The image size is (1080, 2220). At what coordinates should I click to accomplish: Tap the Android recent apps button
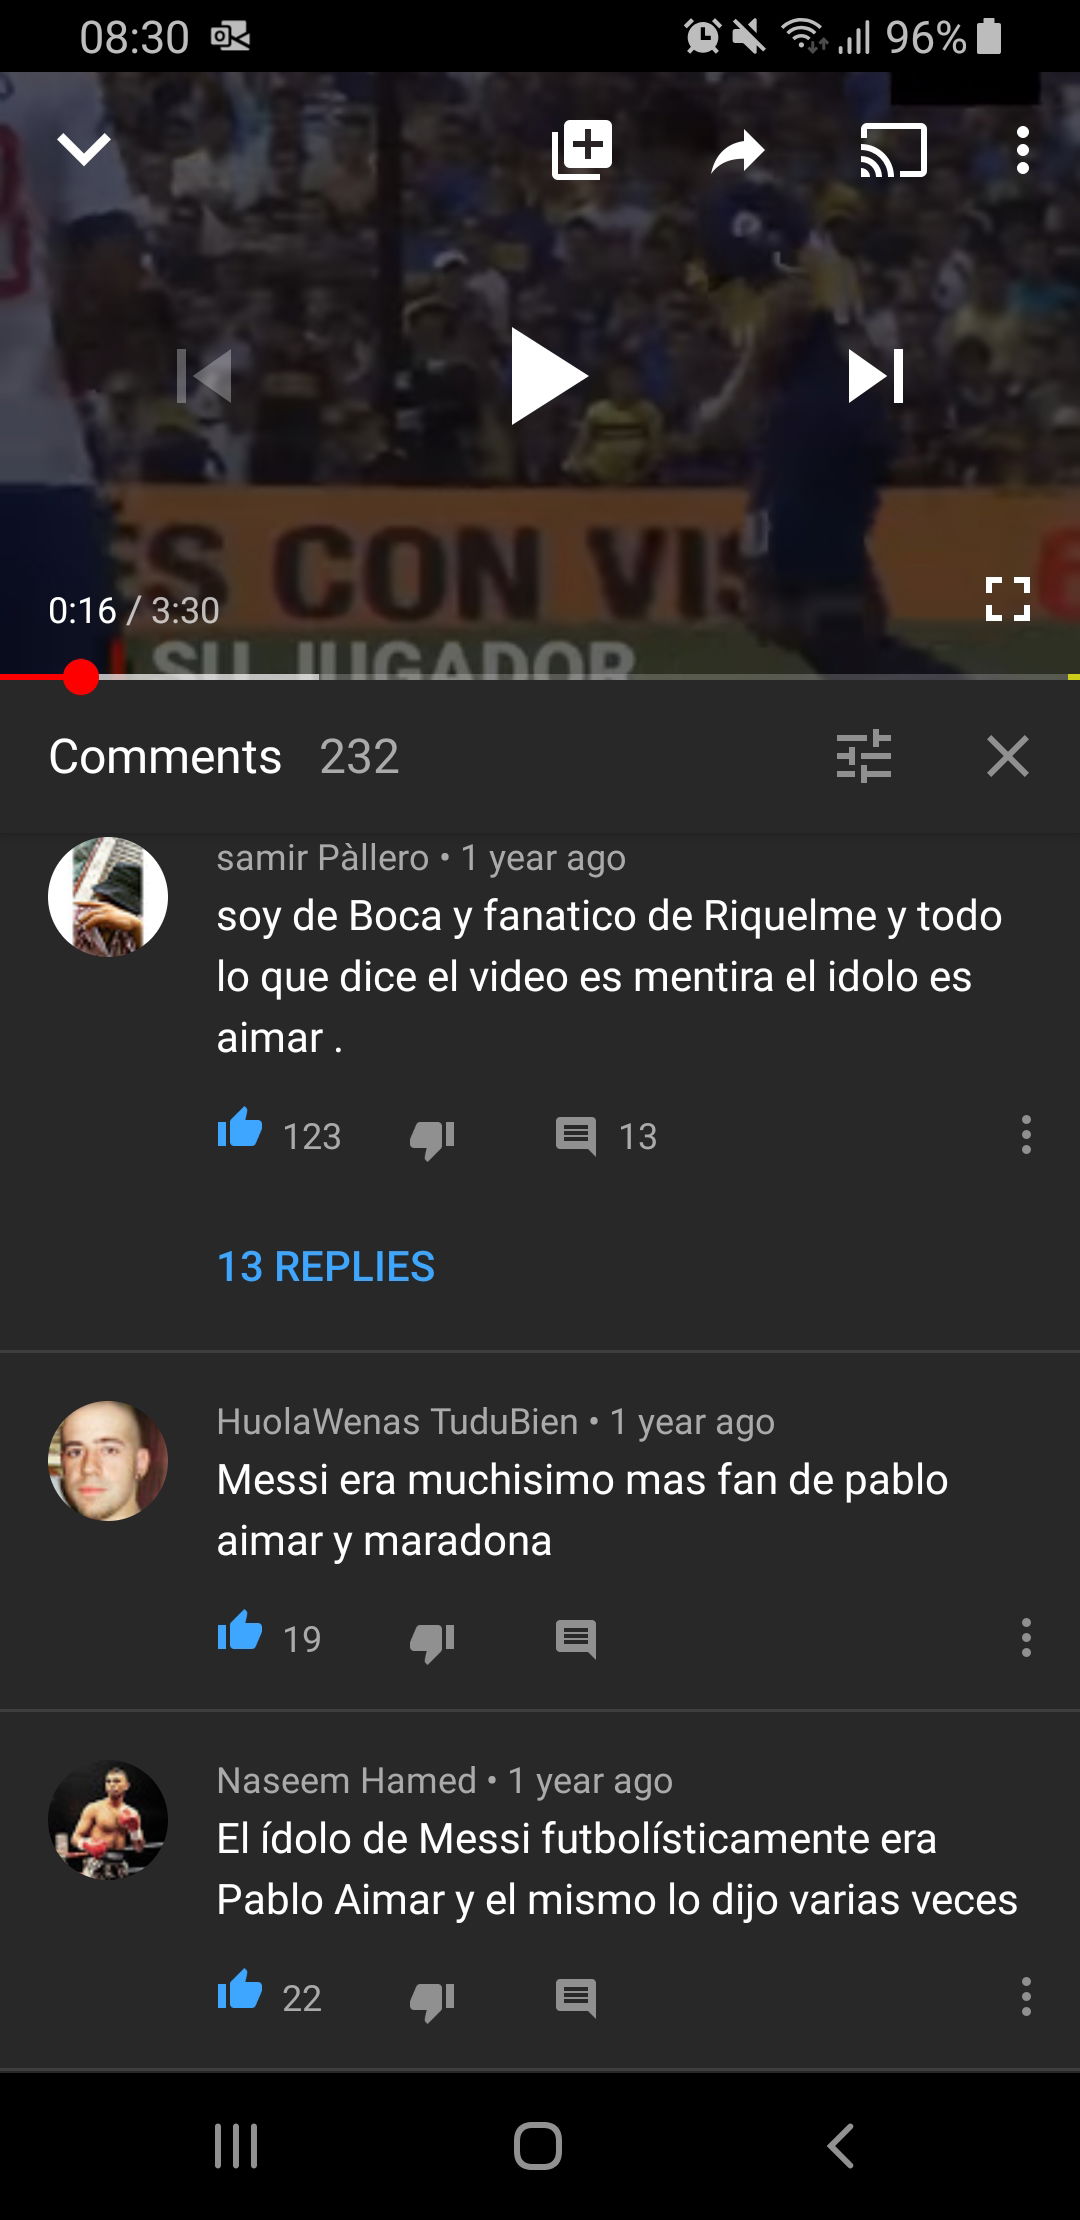click(x=236, y=2146)
